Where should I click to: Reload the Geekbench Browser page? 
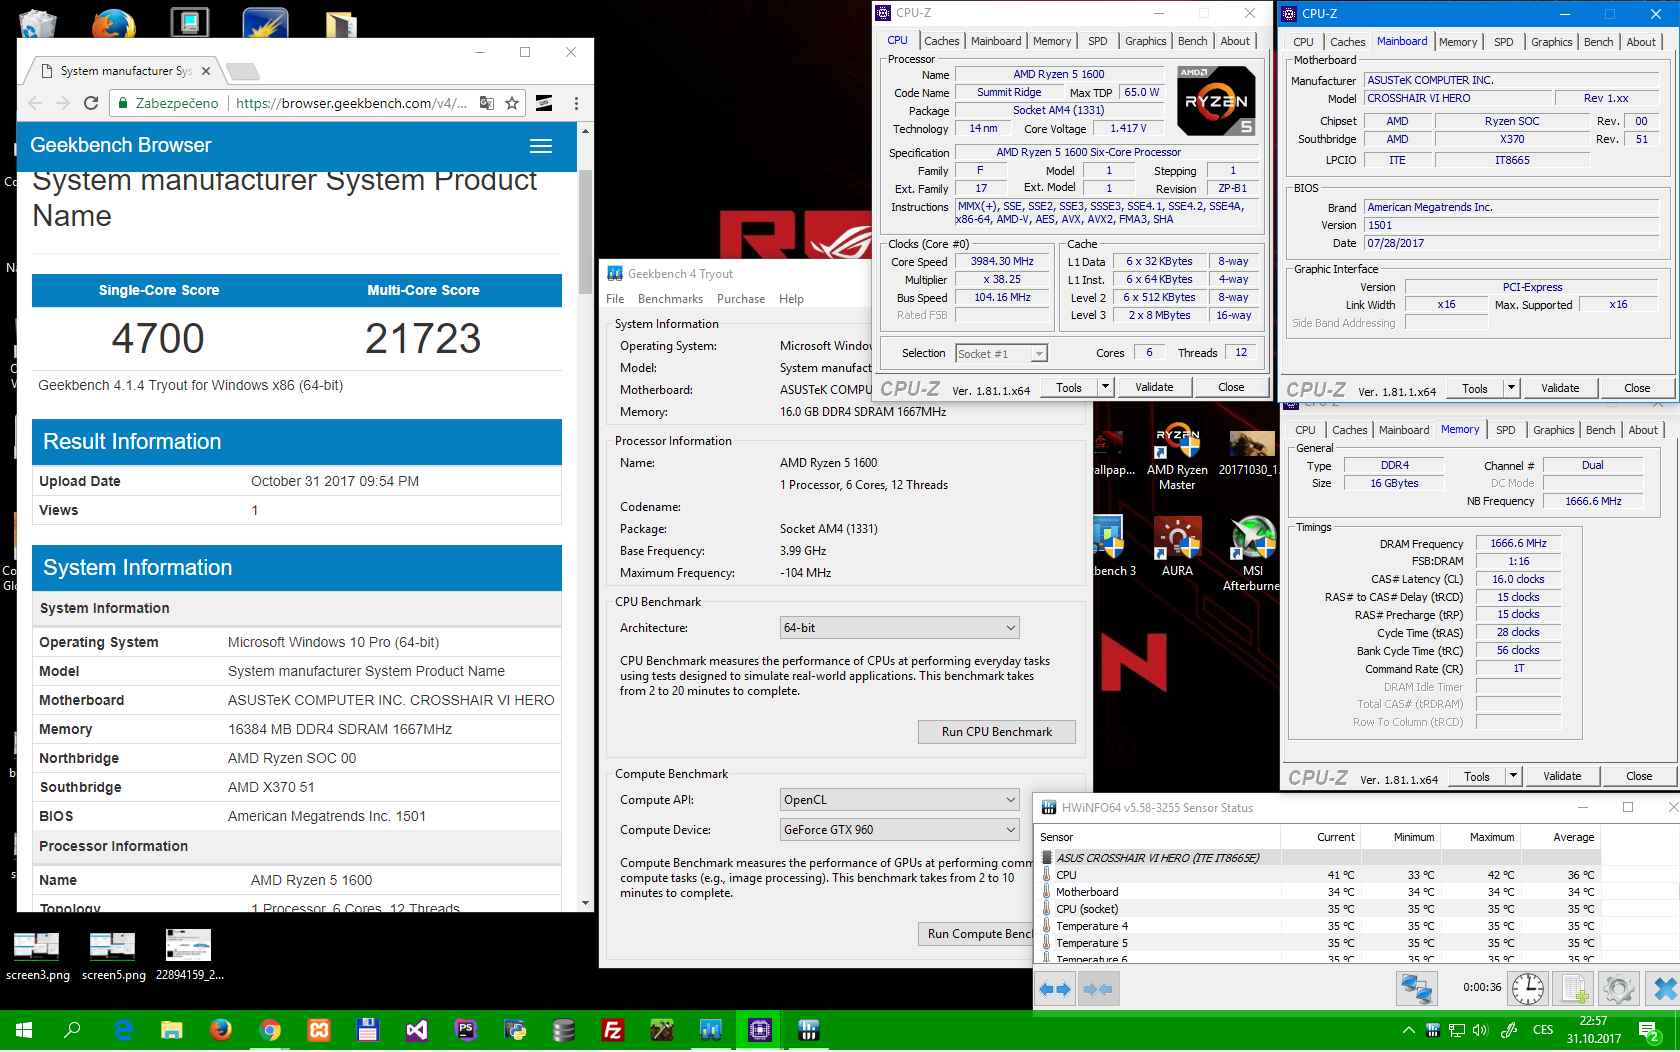tap(91, 103)
